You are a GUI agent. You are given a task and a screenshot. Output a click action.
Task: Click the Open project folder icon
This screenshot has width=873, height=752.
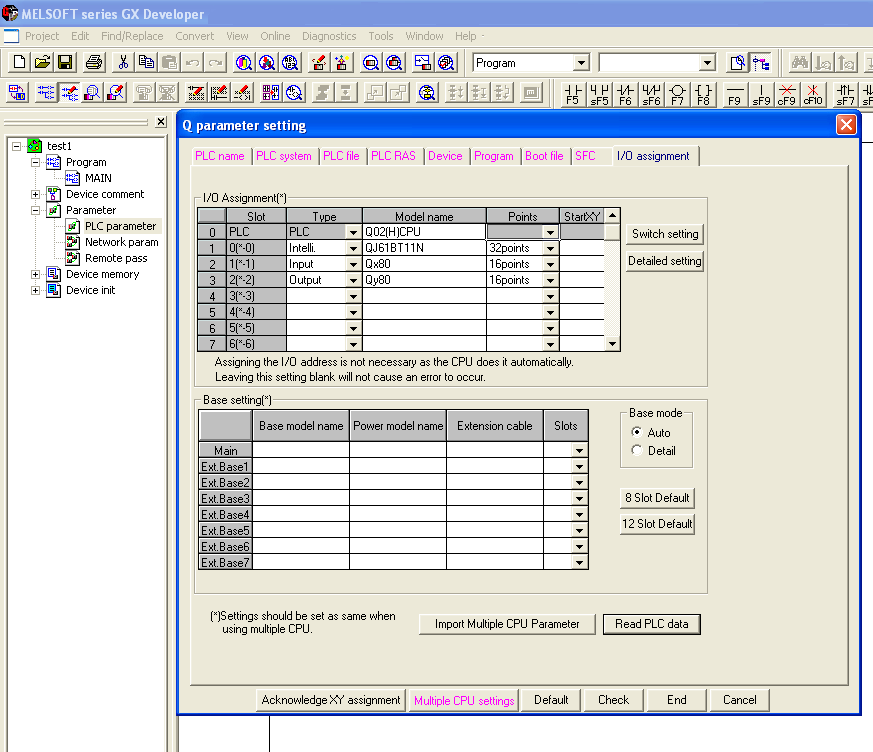click(42, 62)
